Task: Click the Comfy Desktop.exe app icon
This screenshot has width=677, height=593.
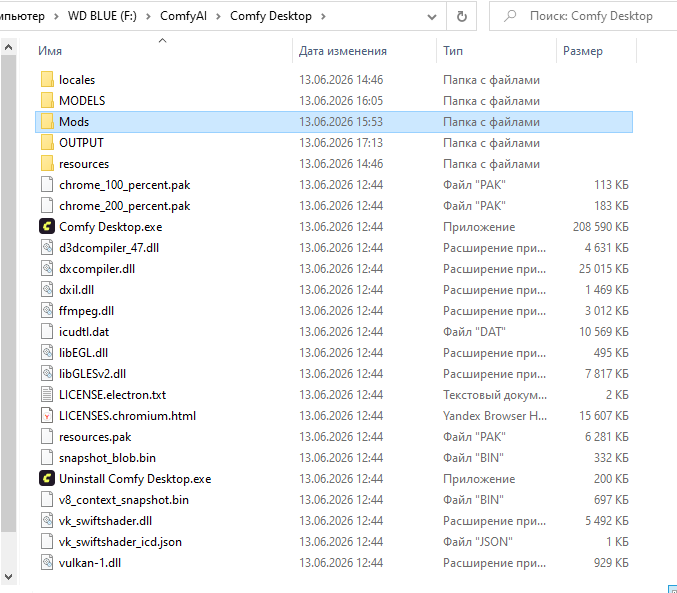Action: click(x=47, y=226)
